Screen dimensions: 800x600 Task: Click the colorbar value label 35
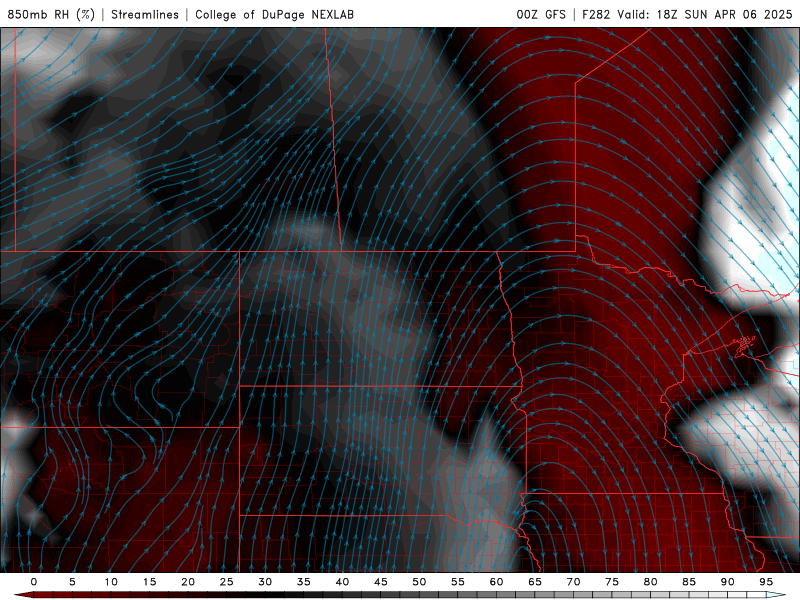pyautogui.click(x=304, y=582)
